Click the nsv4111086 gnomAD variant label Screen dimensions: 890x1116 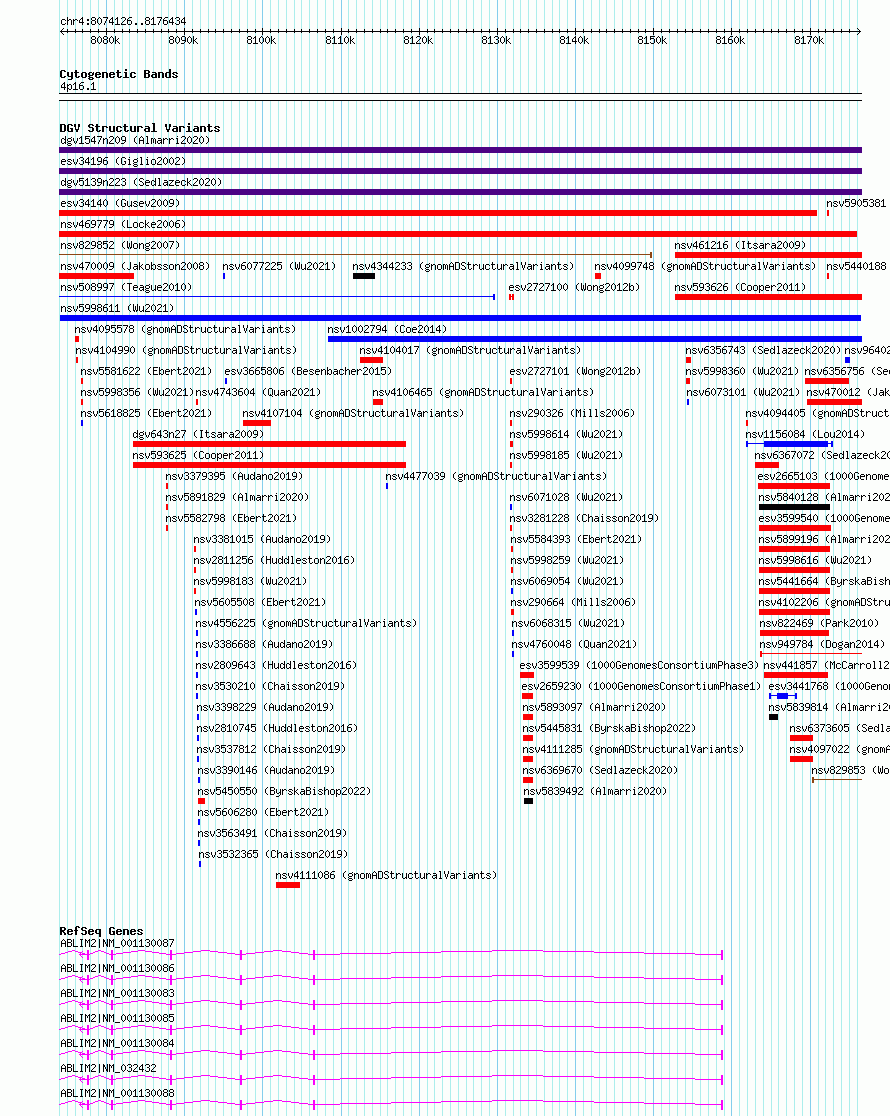tap(386, 875)
